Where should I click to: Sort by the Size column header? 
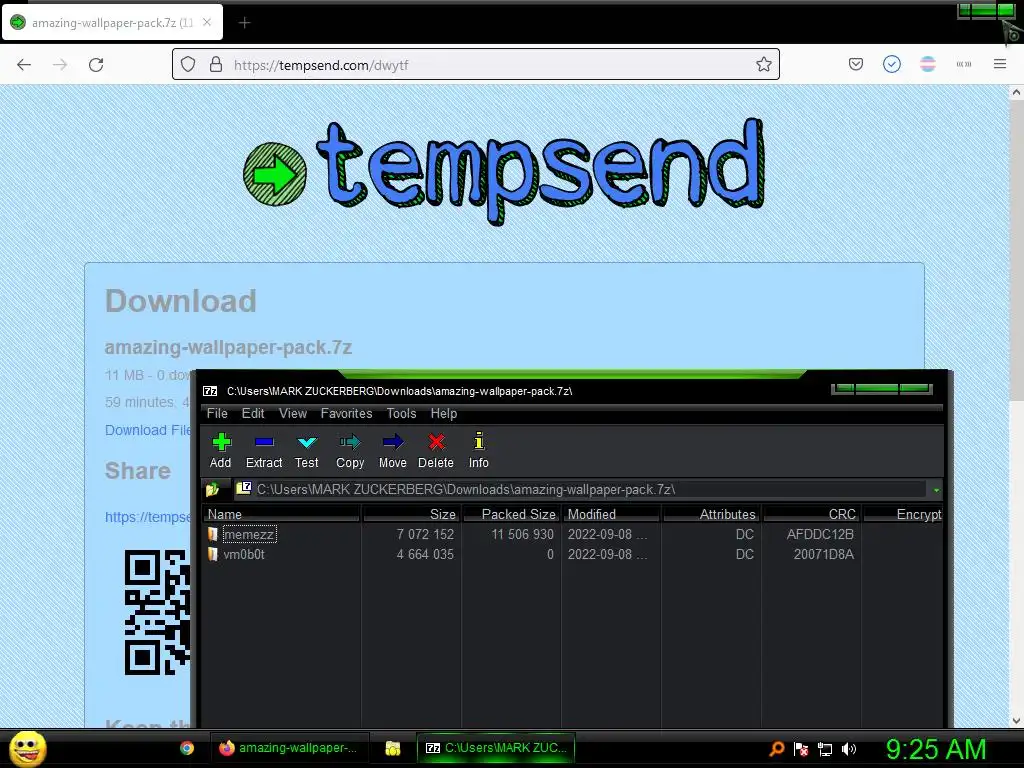coord(411,514)
